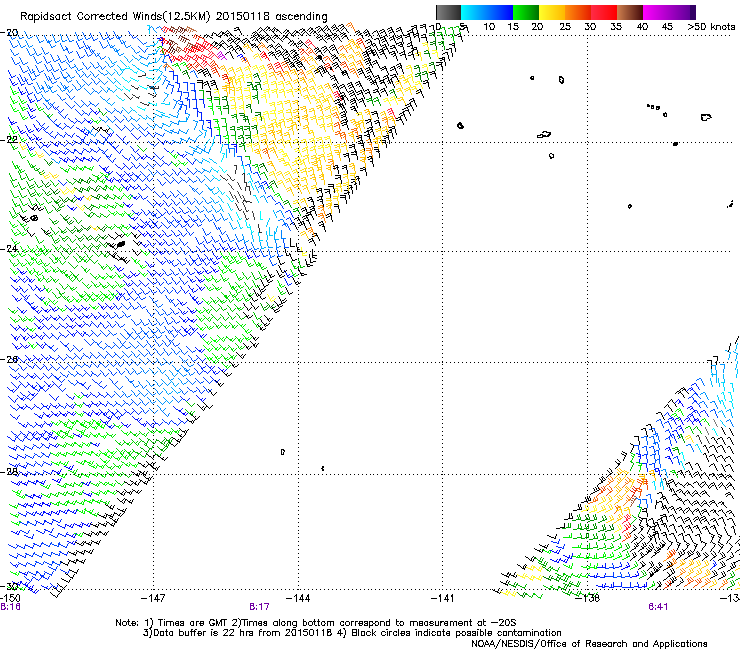740x650 pixels.
Task: Click the '25' legend scale label
Action: click(x=565, y=26)
